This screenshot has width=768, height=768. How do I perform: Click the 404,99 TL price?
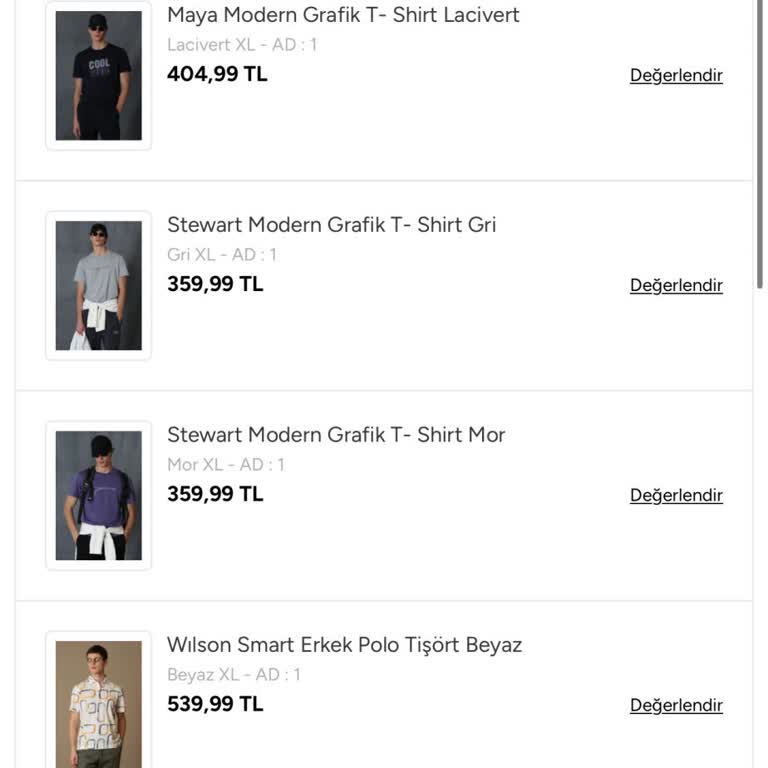217,74
